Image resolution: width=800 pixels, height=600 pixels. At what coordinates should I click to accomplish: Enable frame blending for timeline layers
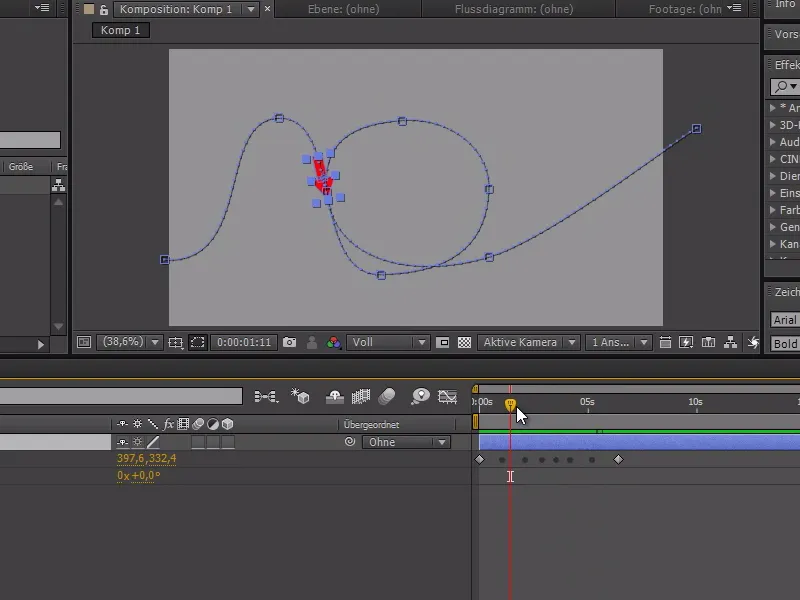[x=361, y=396]
